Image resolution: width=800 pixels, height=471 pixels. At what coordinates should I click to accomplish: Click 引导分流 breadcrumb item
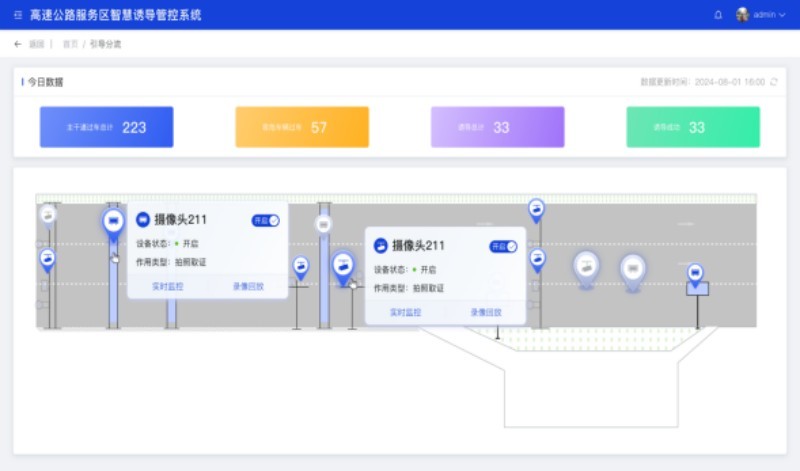(x=105, y=44)
